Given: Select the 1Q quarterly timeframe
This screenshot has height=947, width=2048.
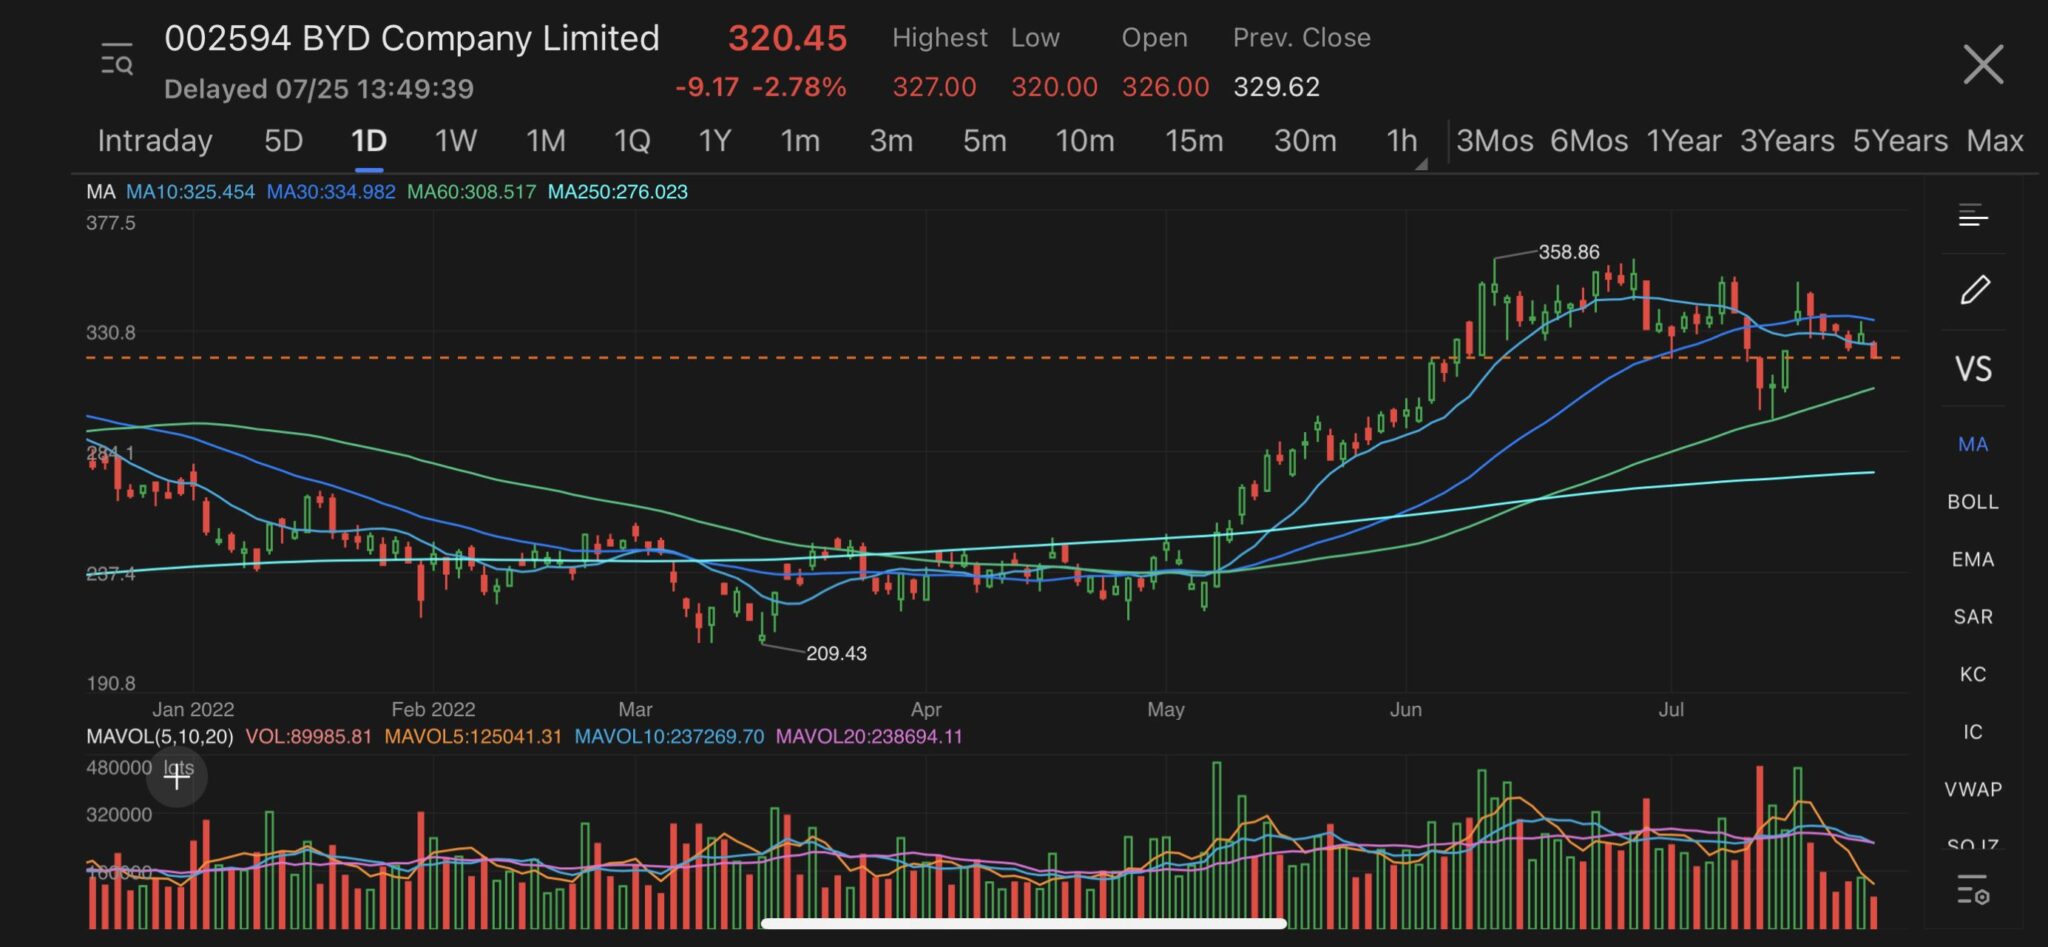Looking at the screenshot, I should click(632, 141).
